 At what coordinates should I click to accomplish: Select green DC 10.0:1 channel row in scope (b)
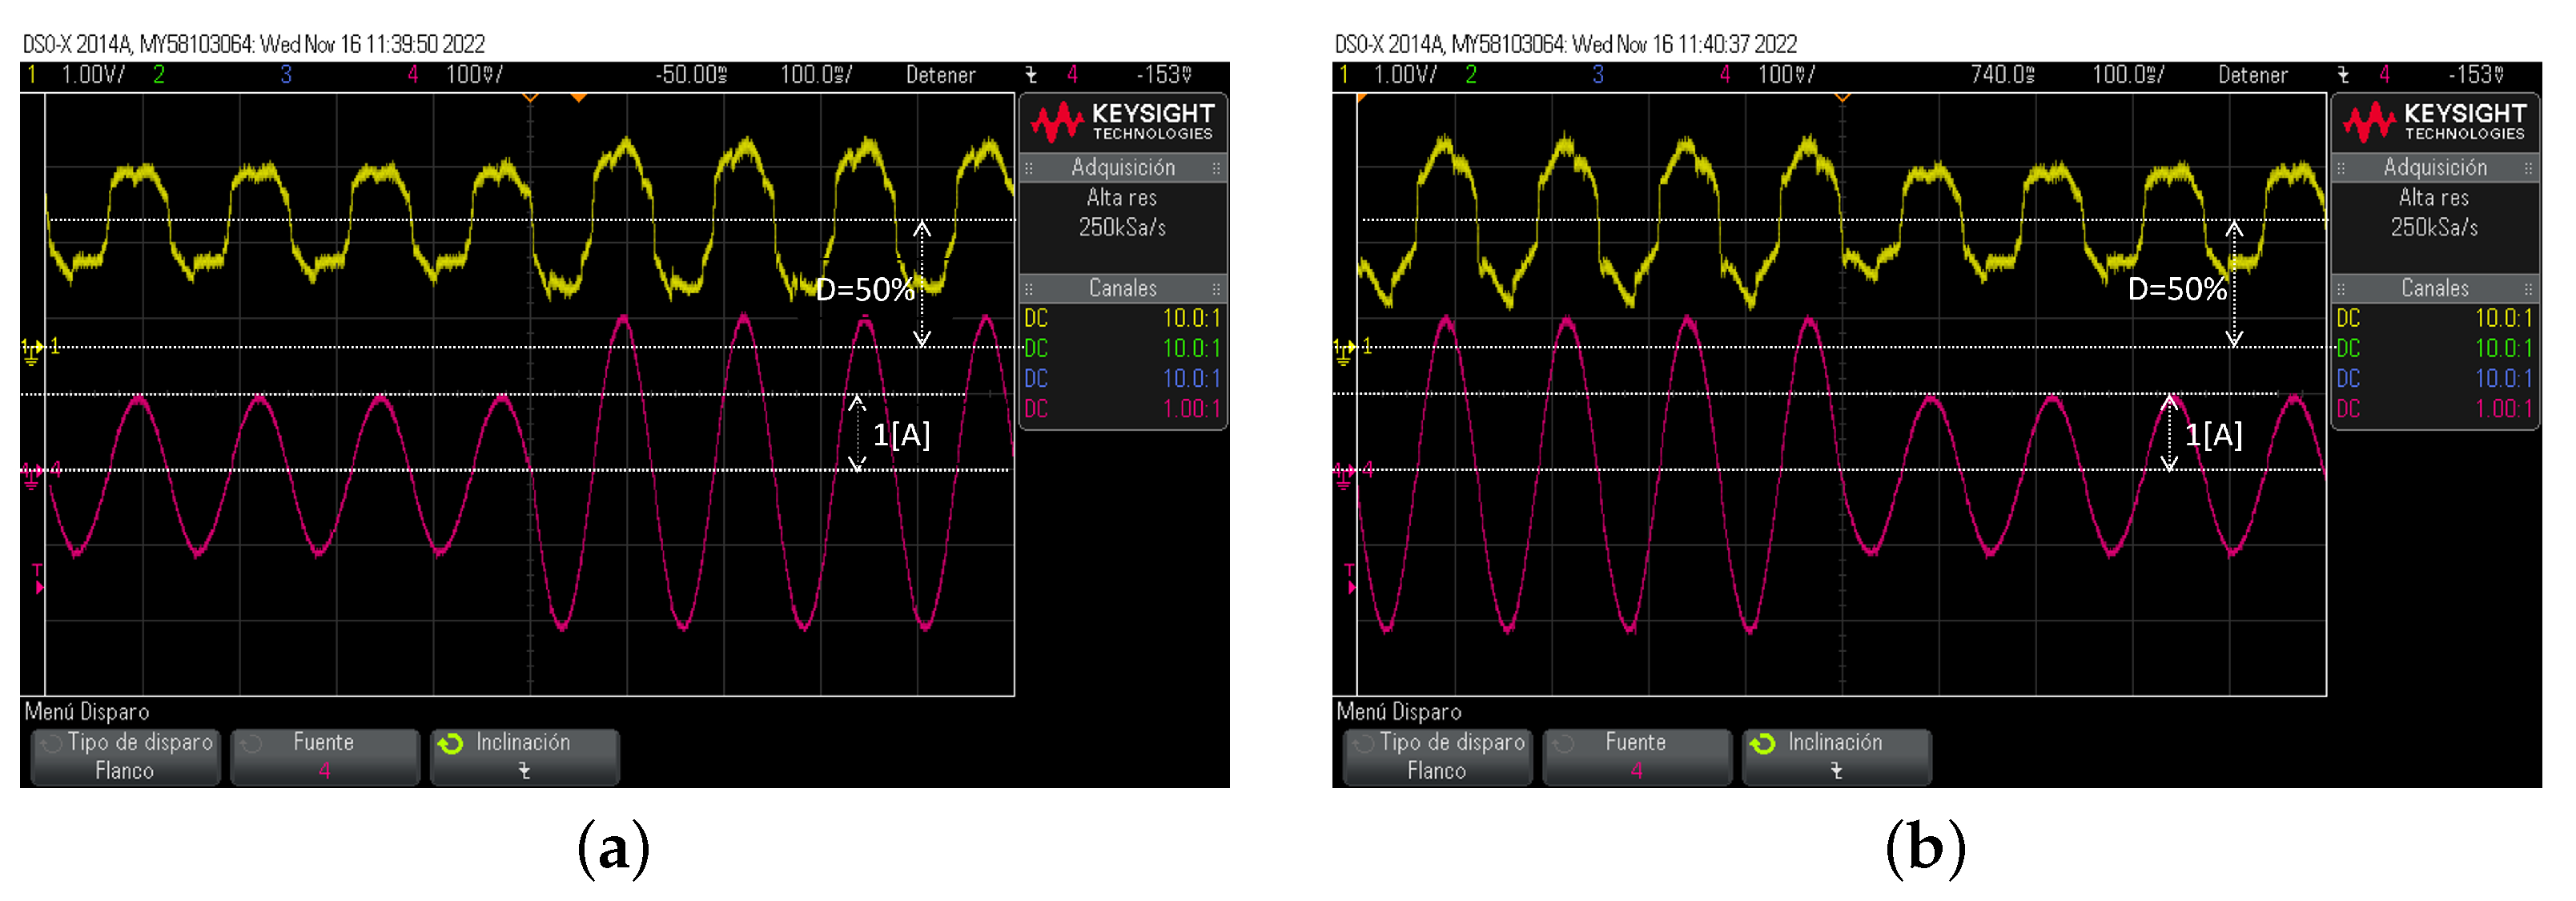[x=2434, y=349]
